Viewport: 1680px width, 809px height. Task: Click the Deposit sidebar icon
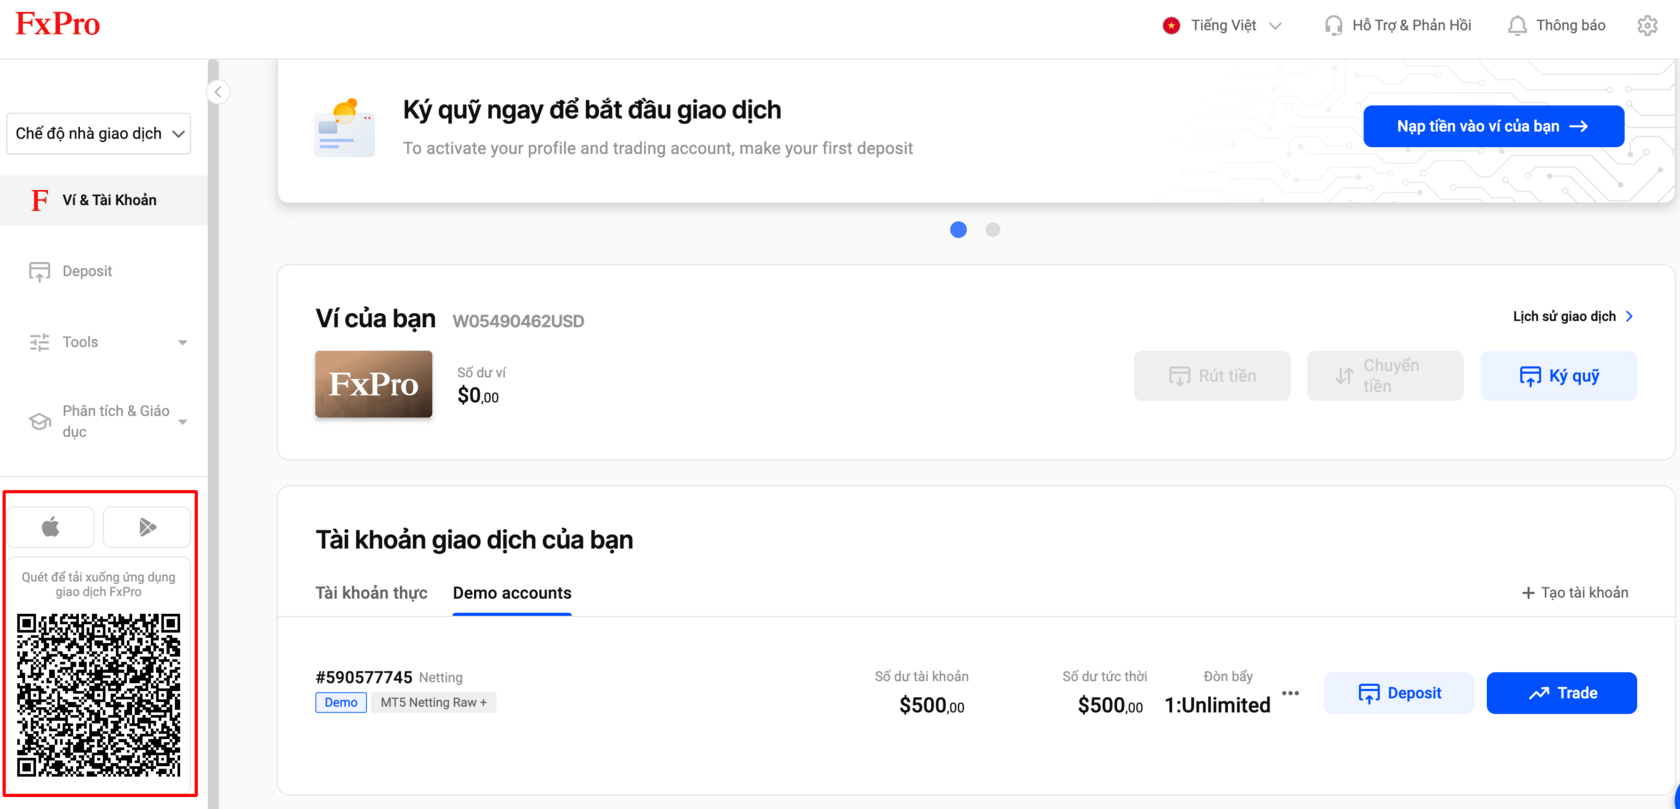click(x=40, y=272)
